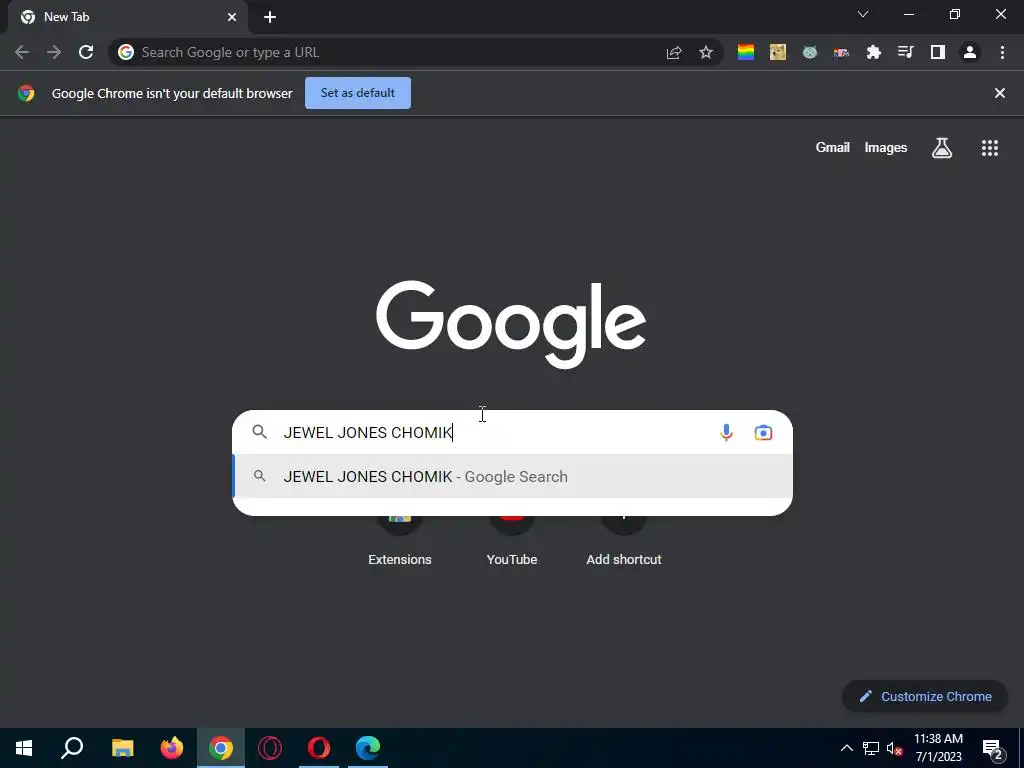Open taskbar clock 11:38 AM
1024x768 pixels.
pyautogui.click(x=938, y=748)
